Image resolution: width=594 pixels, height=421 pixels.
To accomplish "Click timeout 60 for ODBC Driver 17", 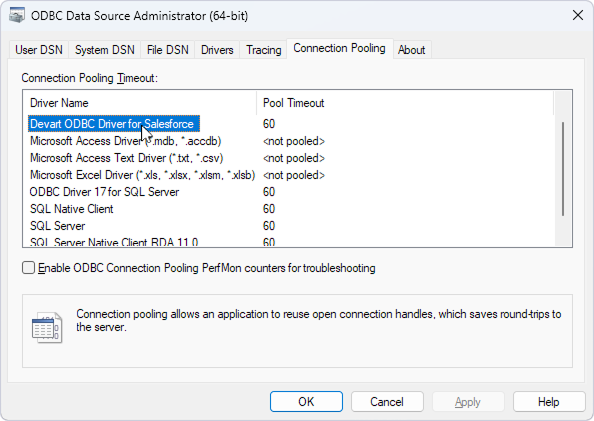I will (269, 192).
